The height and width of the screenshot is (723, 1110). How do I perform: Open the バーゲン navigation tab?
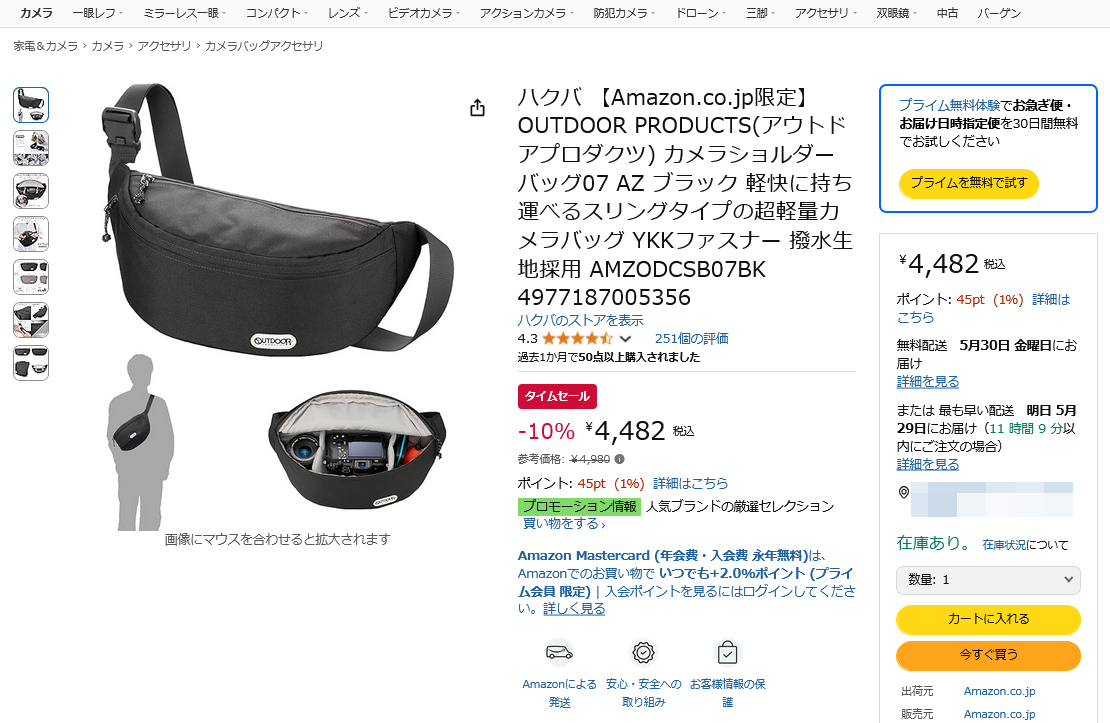999,13
